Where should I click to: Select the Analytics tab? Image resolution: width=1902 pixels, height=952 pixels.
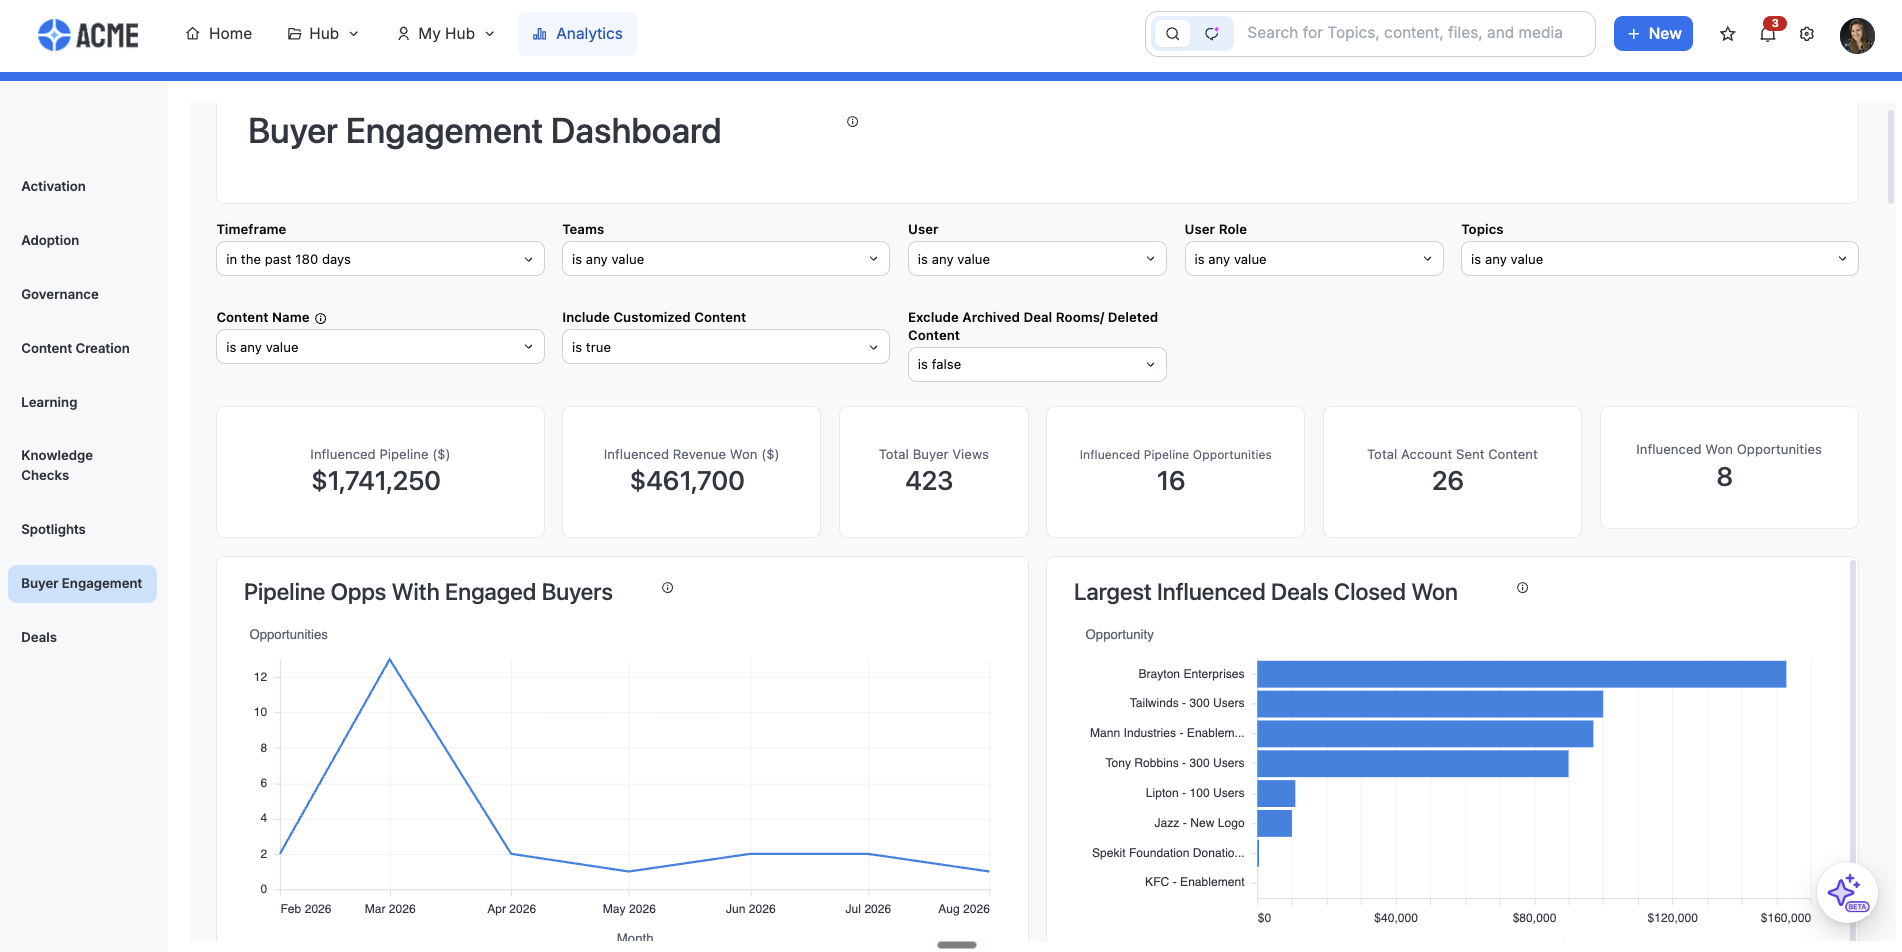point(577,34)
